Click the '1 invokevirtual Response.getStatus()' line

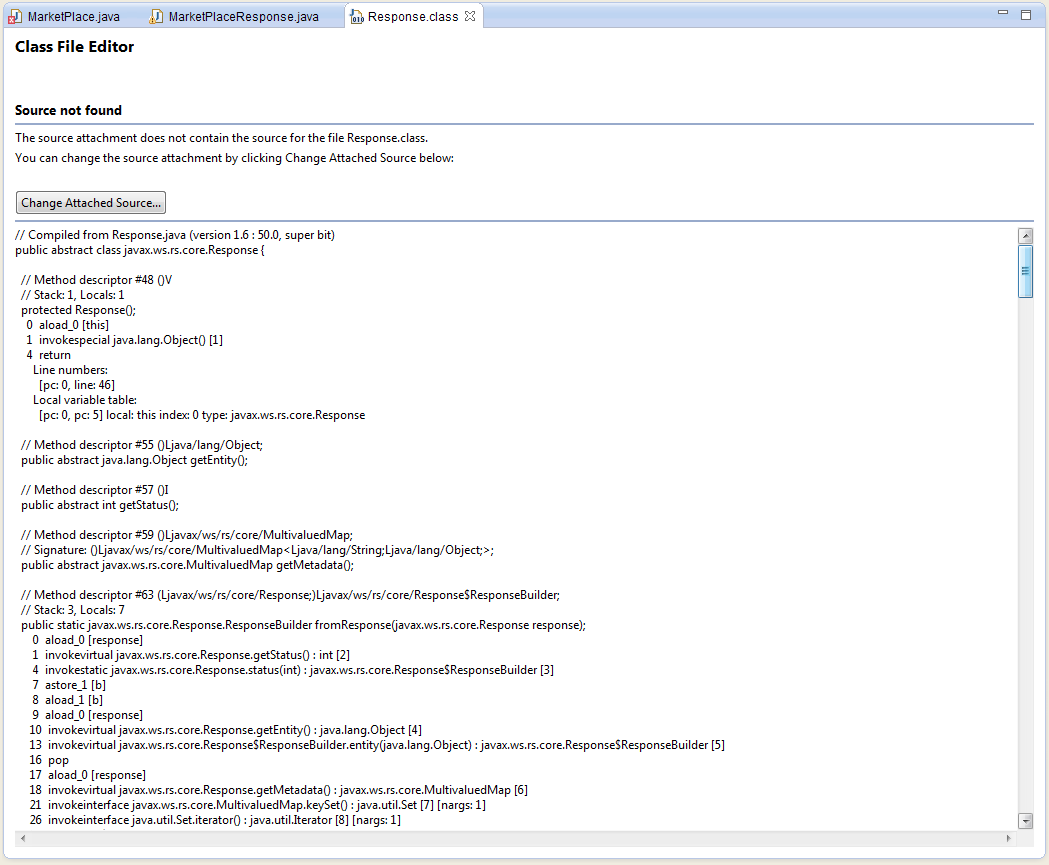click(x=191, y=655)
